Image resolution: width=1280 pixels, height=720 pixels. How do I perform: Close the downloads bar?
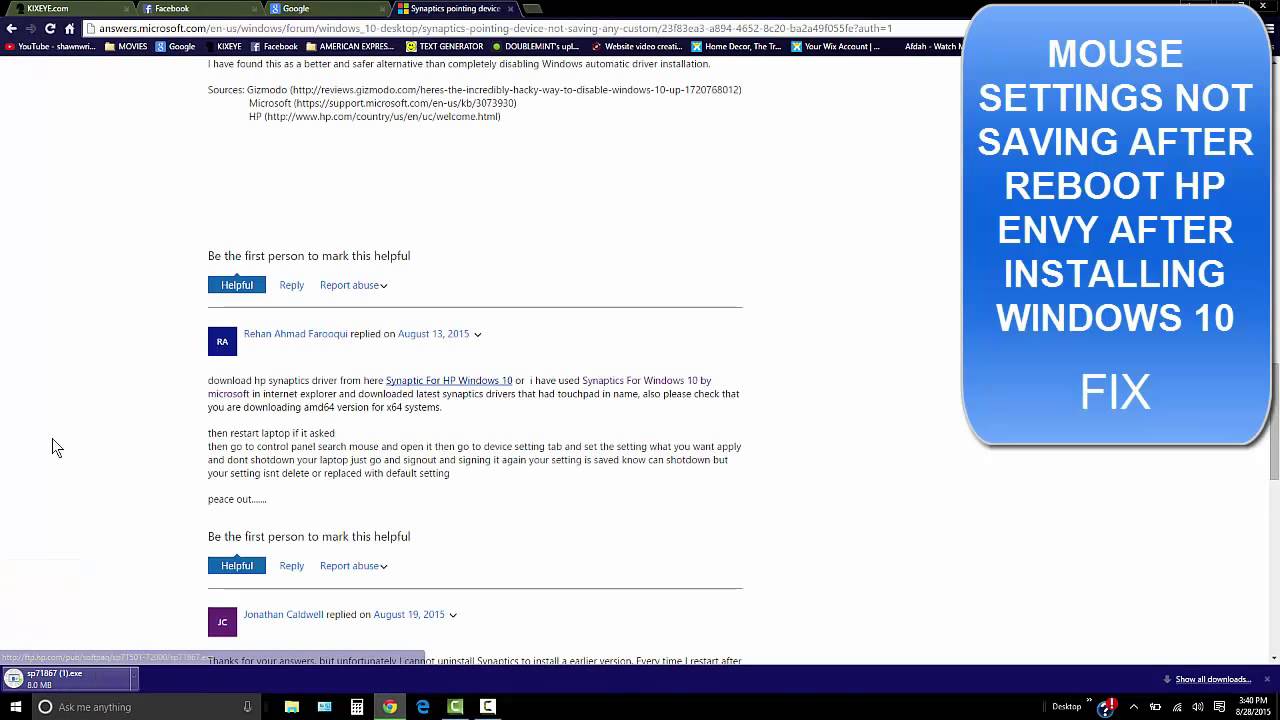pyautogui.click(x=1267, y=680)
